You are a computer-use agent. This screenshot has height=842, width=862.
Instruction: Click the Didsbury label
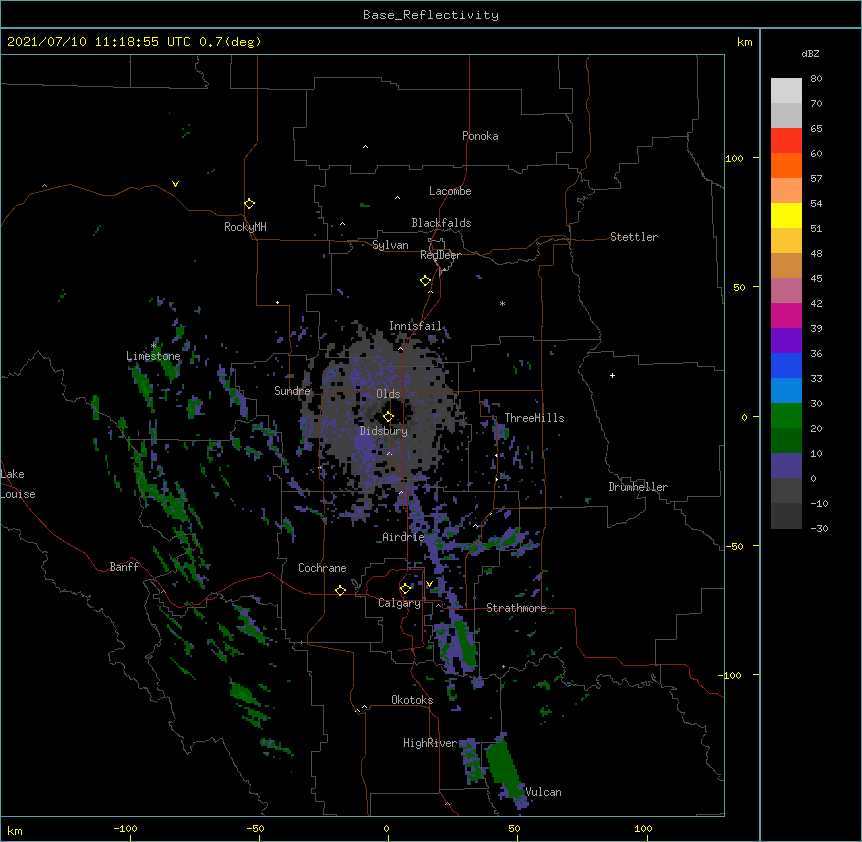pos(384,431)
